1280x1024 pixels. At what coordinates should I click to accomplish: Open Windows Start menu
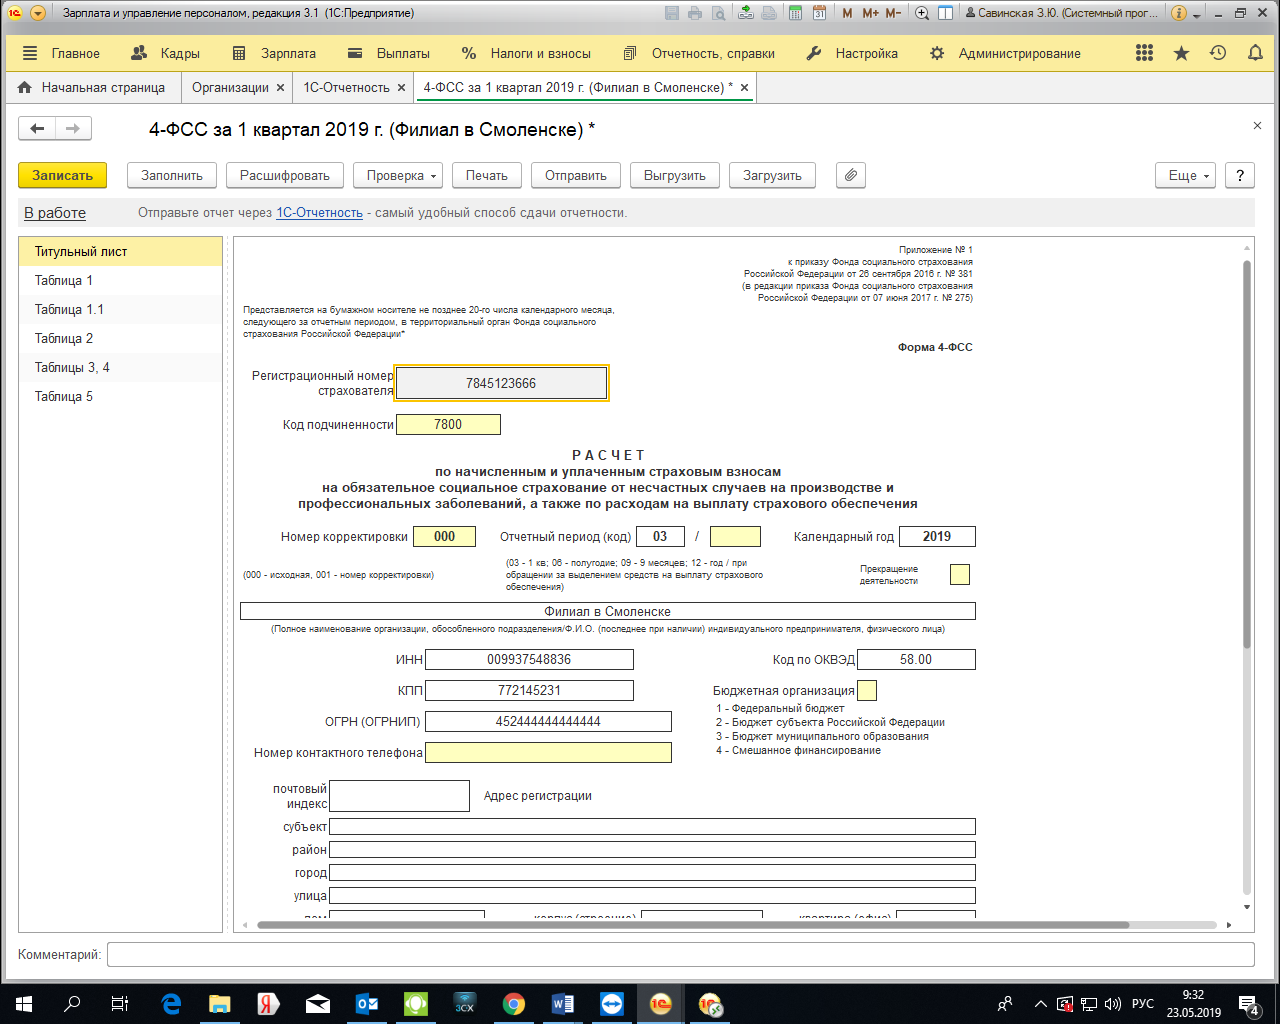[x=24, y=1004]
